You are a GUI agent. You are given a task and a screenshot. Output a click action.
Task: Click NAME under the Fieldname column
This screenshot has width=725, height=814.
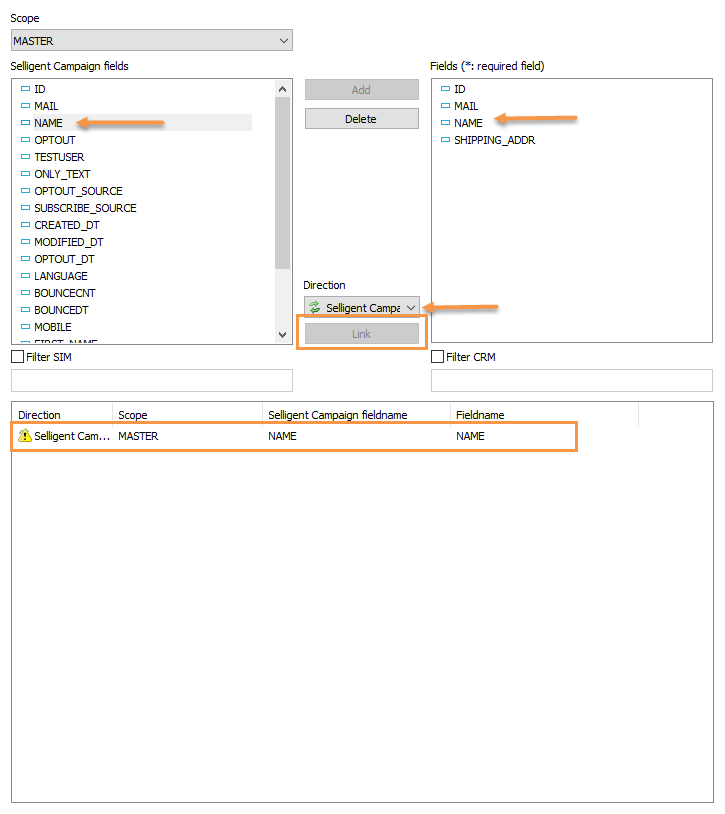470,436
